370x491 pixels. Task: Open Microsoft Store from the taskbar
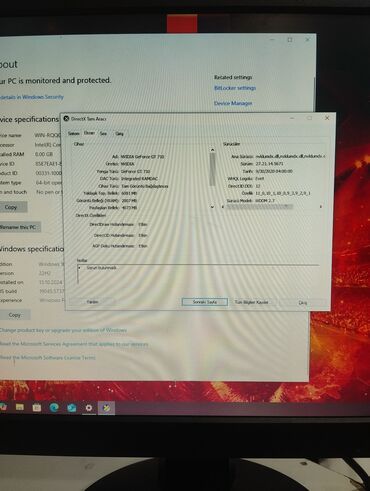(x=37, y=407)
